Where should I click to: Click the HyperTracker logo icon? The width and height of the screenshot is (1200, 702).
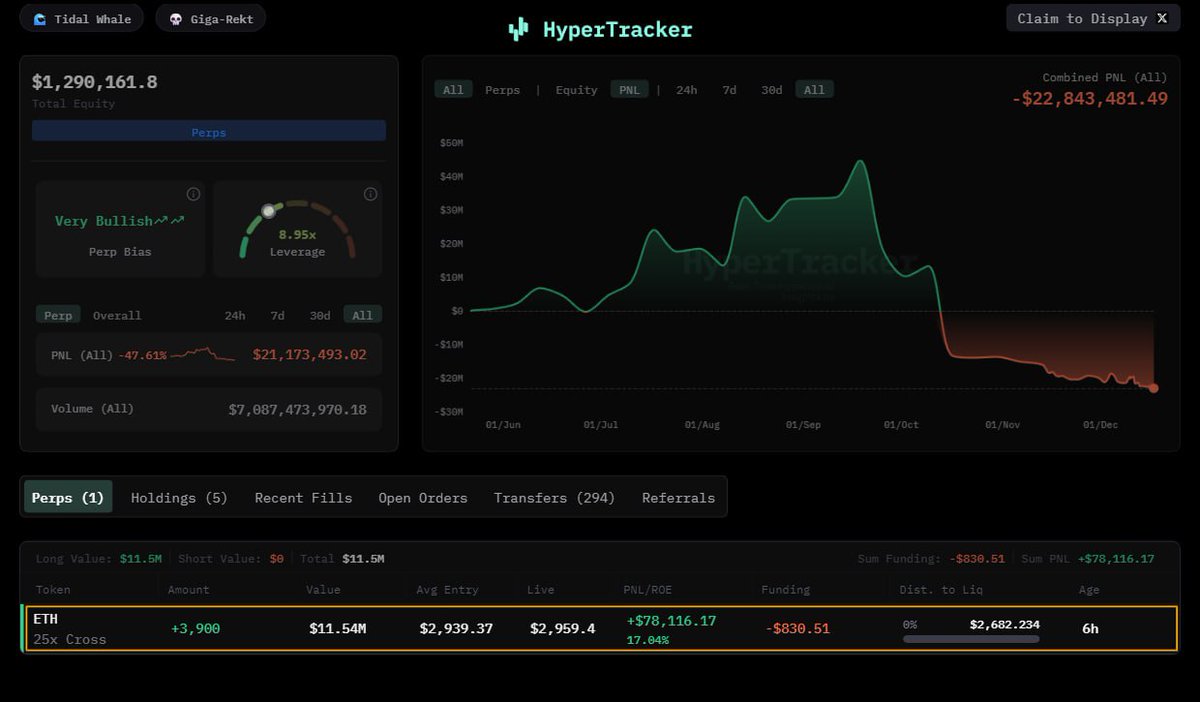(x=518, y=29)
